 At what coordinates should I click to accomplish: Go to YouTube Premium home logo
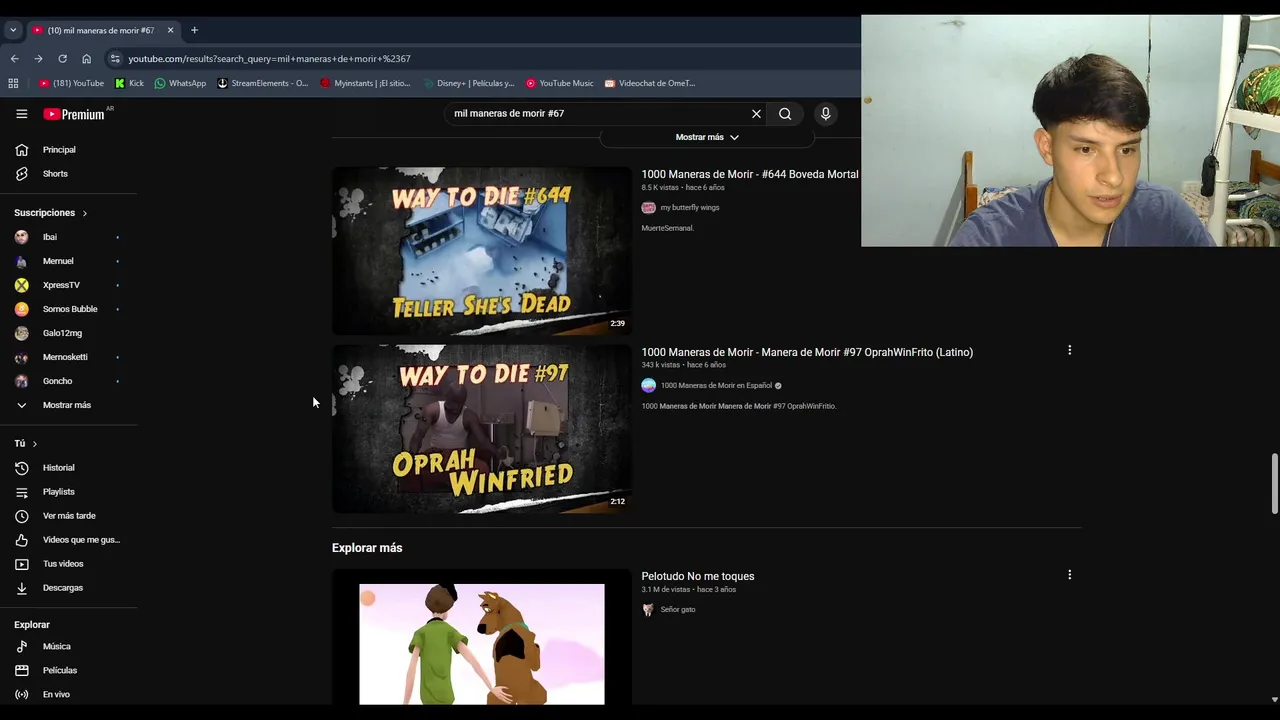(74, 114)
